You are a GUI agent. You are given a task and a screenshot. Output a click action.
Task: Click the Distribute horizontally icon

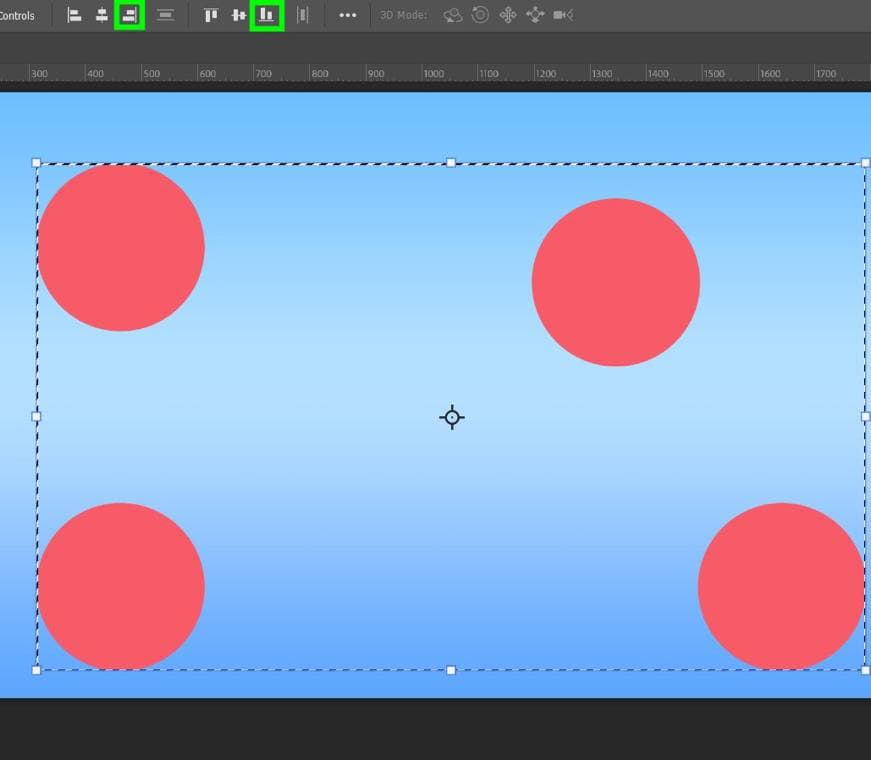303,16
